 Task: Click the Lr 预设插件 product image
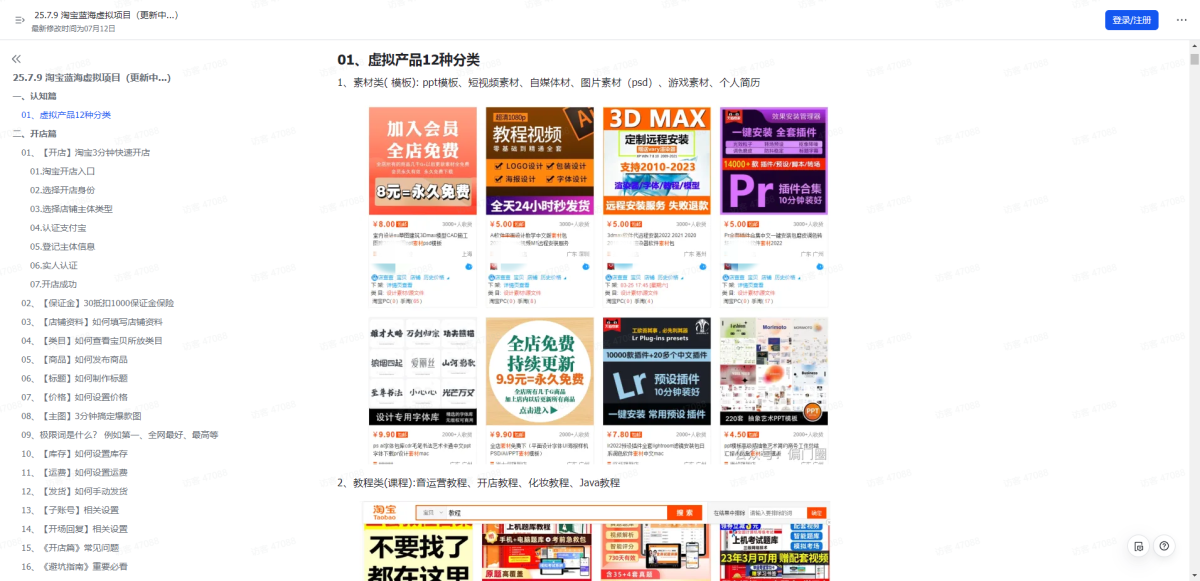(657, 370)
